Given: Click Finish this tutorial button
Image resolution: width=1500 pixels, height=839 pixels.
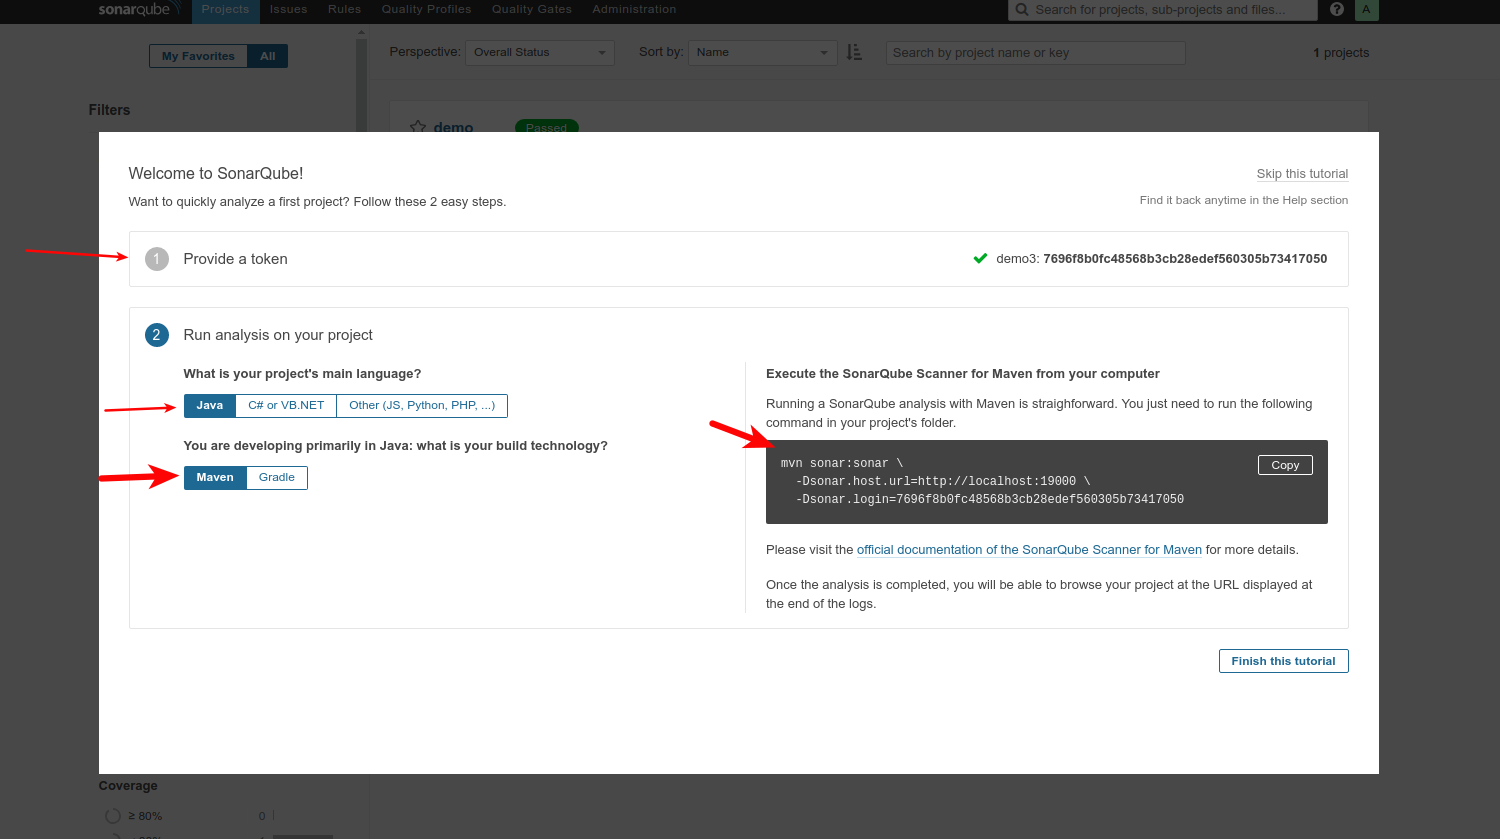Looking at the screenshot, I should (x=1283, y=661).
